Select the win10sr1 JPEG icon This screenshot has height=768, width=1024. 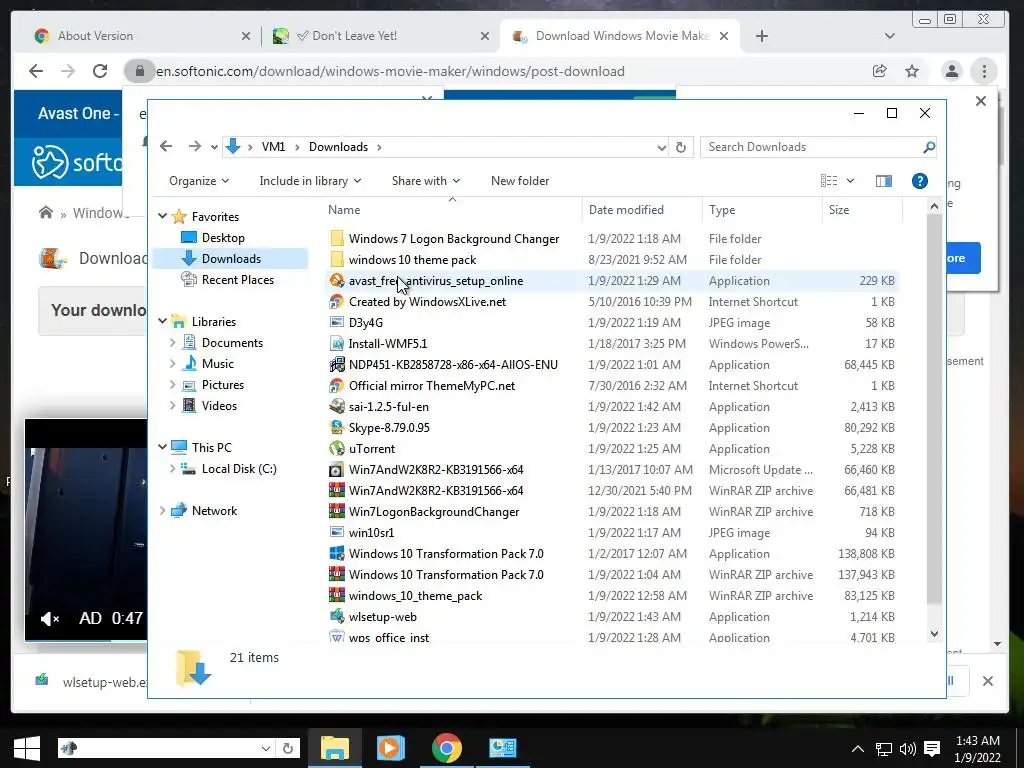point(337,532)
